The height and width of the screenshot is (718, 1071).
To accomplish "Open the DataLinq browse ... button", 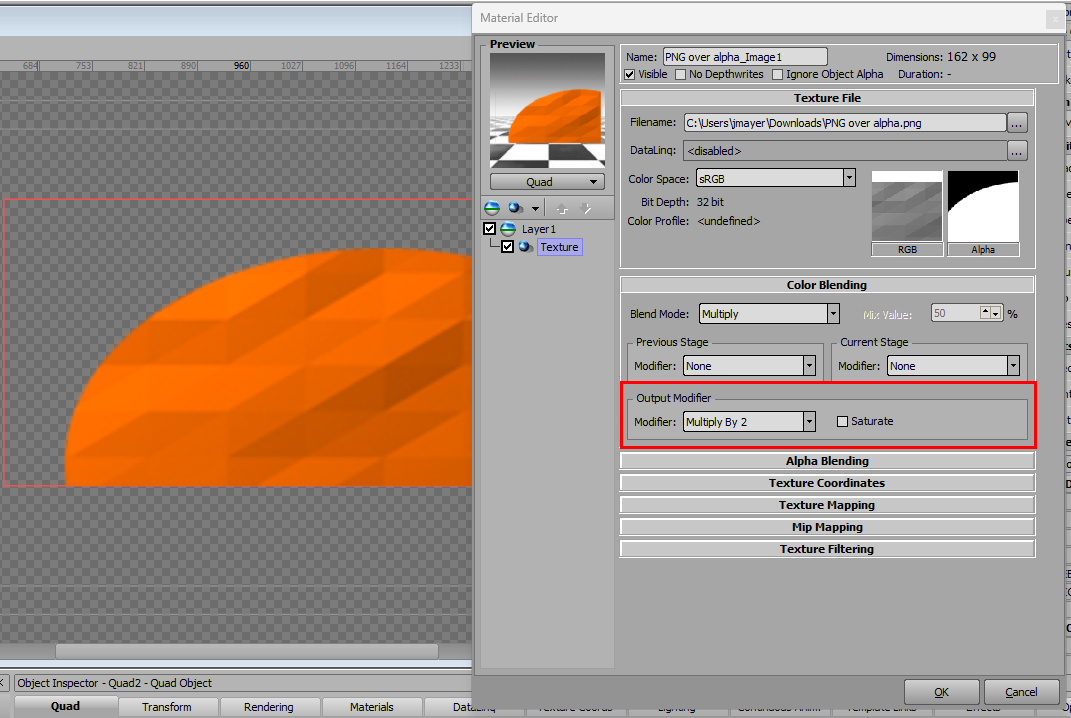I will tap(1016, 151).
